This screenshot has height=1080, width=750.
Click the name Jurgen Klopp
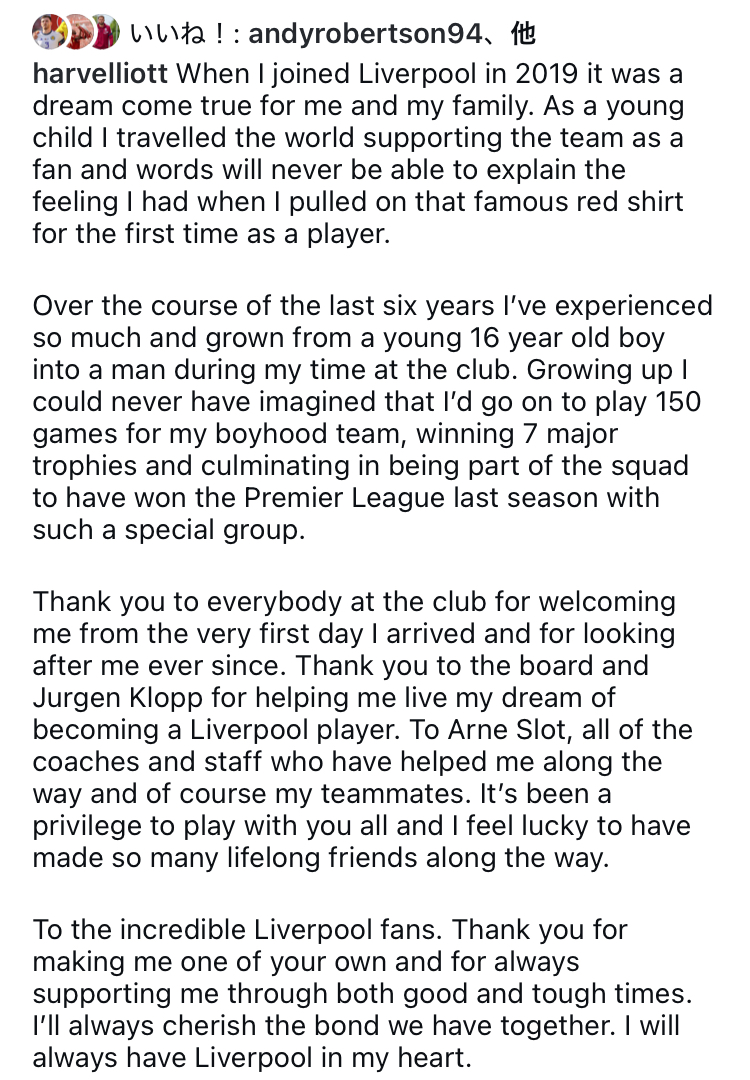118,698
